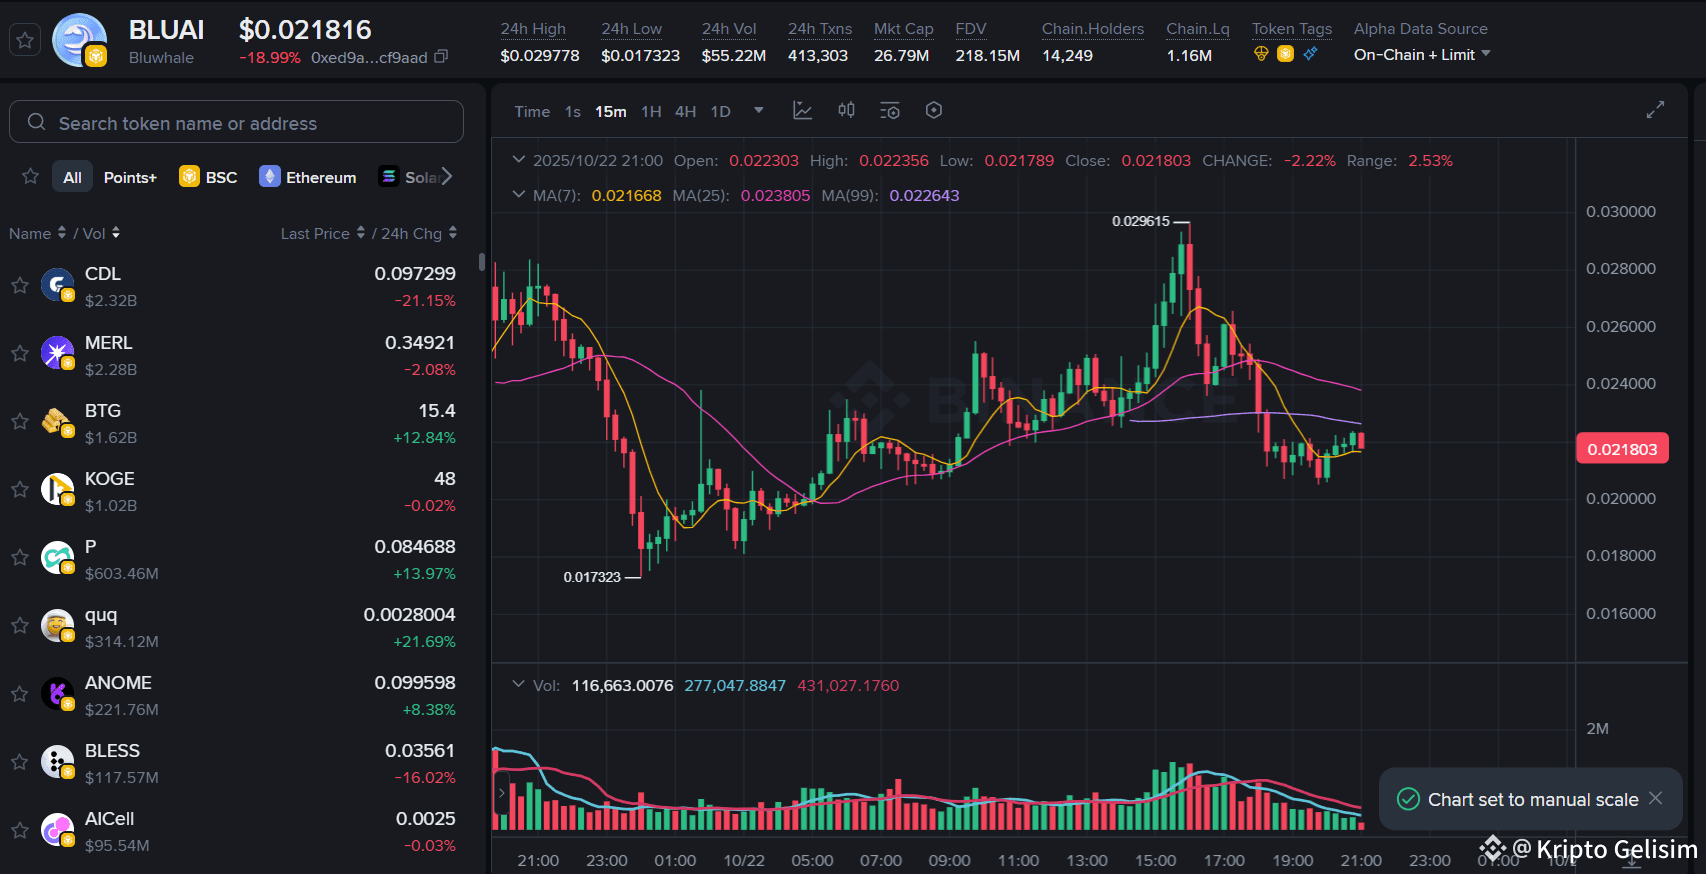Click the P token icon
The width and height of the screenshot is (1706, 874).
57,557
